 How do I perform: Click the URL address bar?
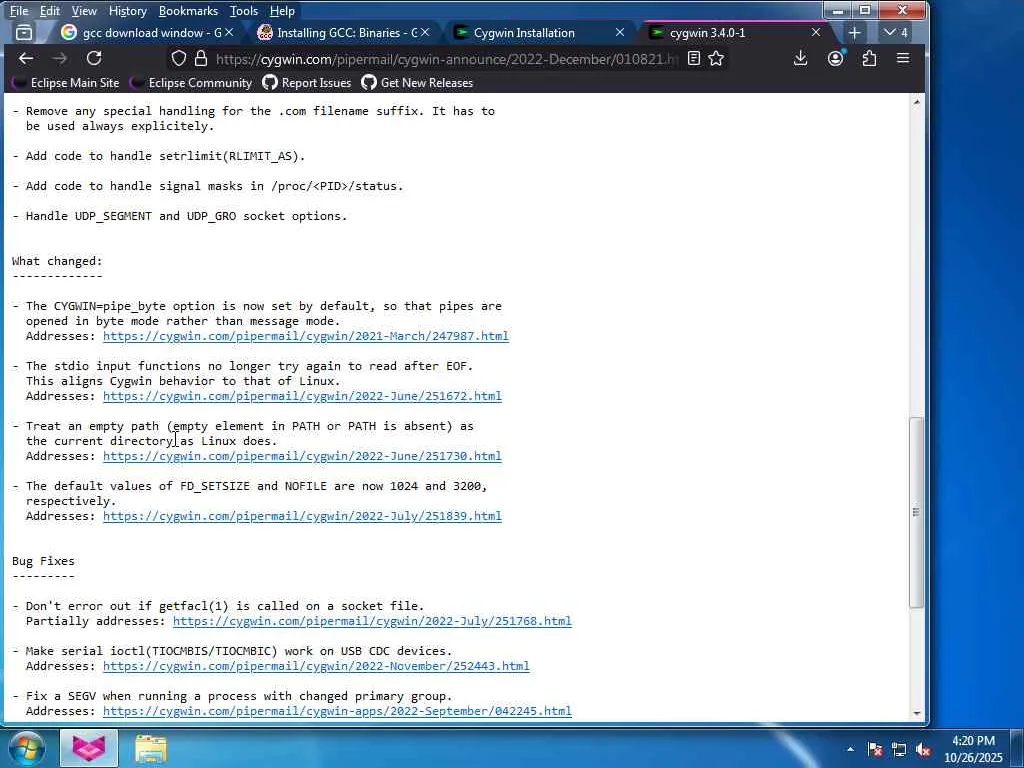(447, 59)
